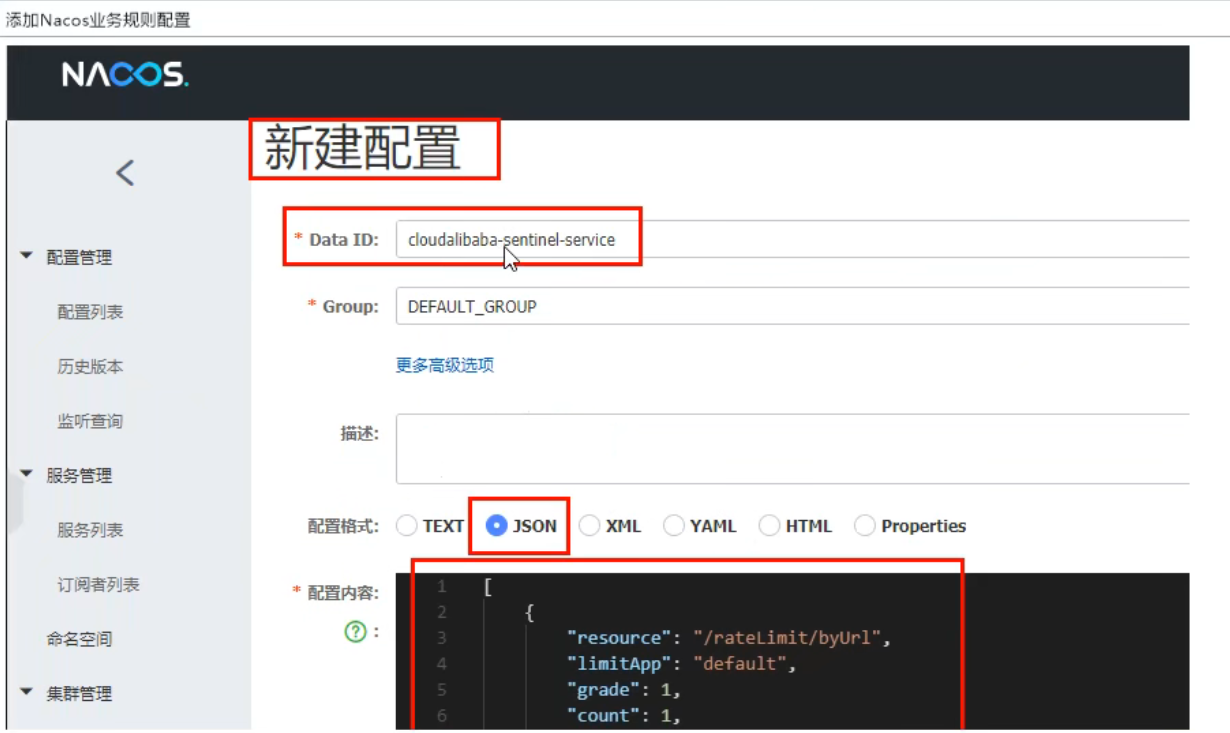Image resolution: width=1230 pixels, height=733 pixels.
Task: Choose XML as configuration format
Action: 590,526
